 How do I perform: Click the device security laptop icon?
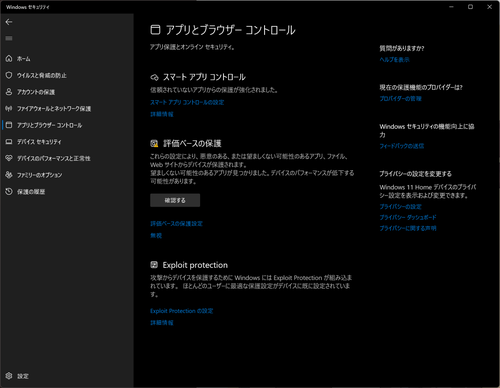[9, 142]
